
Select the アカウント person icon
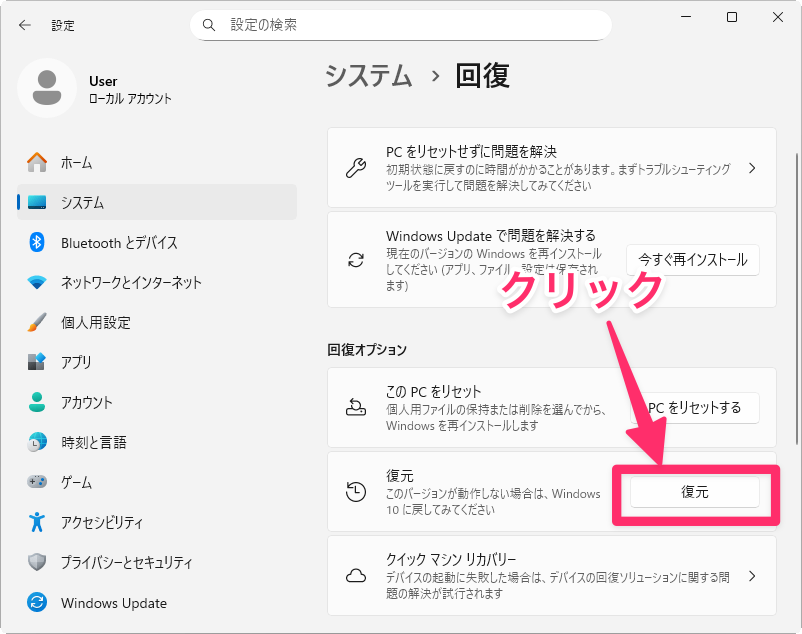37,402
